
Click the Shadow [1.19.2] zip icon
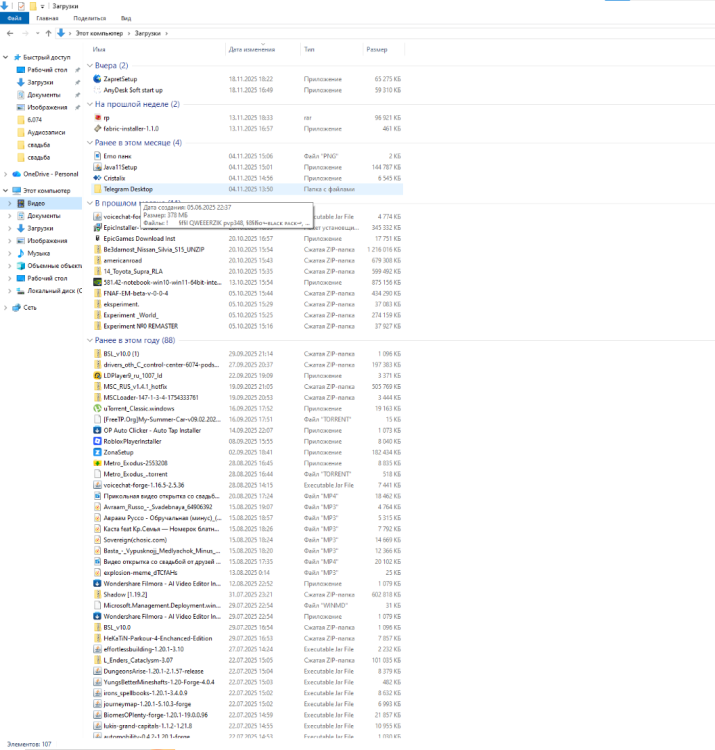[98, 595]
